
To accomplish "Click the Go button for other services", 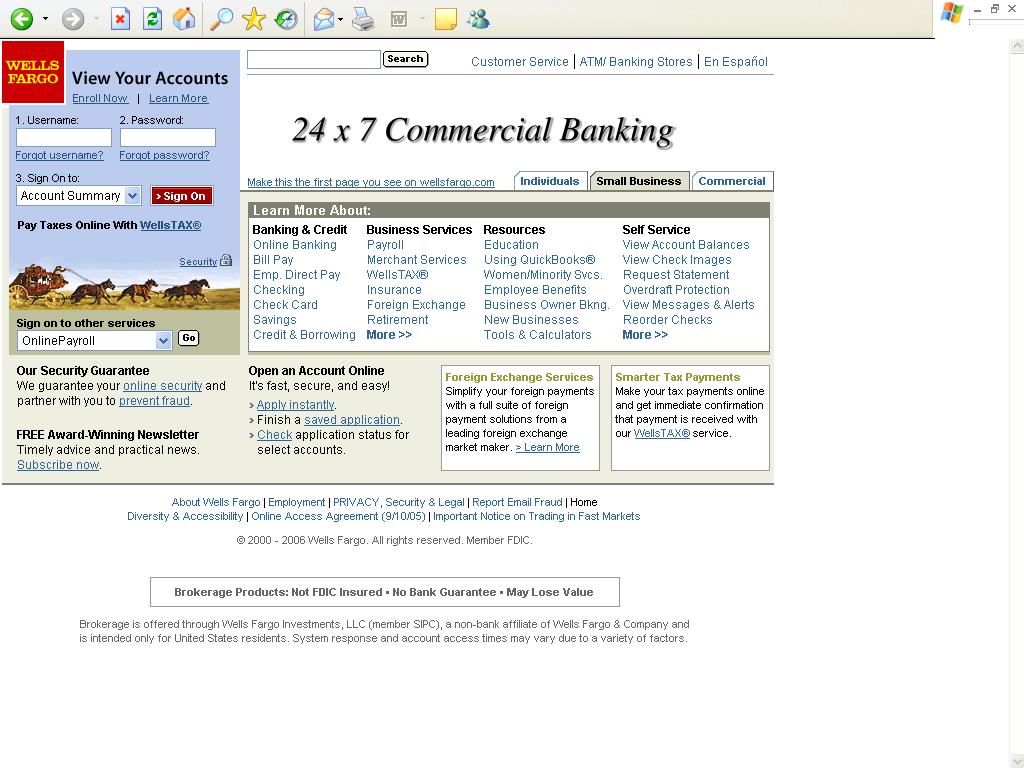I will point(188,338).
